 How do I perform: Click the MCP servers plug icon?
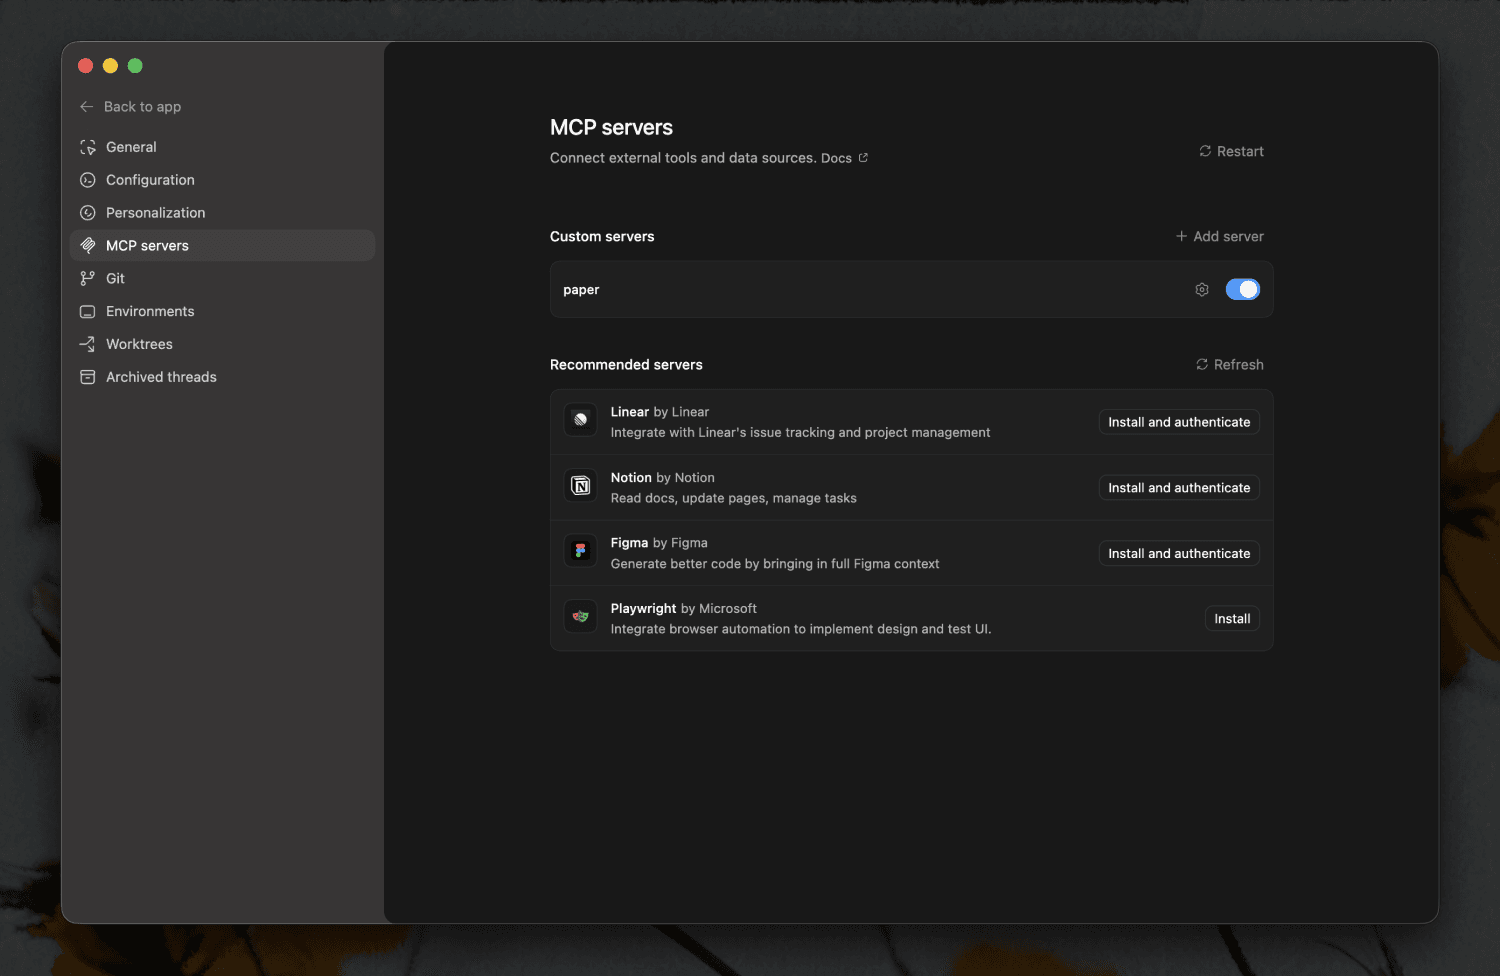tap(88, 246)
